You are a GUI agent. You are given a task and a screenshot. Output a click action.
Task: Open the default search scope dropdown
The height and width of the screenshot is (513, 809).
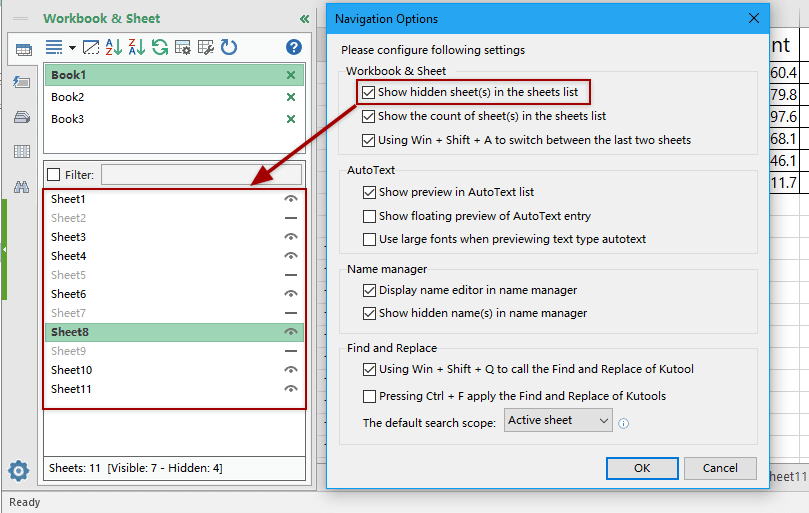558,421
